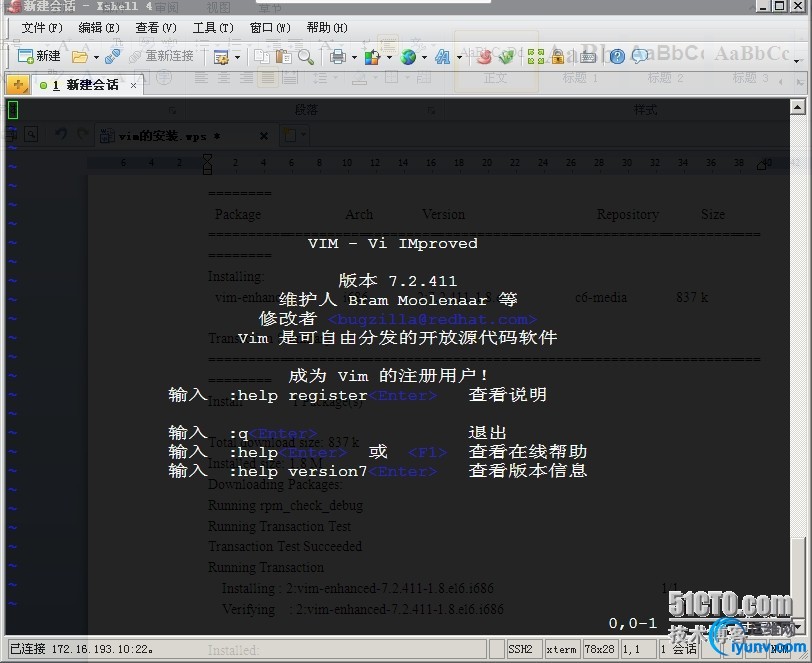The height and width of the screenshot is (663, 812).
Task: Expand the print dropdown arrow
Action: point(354,57)
